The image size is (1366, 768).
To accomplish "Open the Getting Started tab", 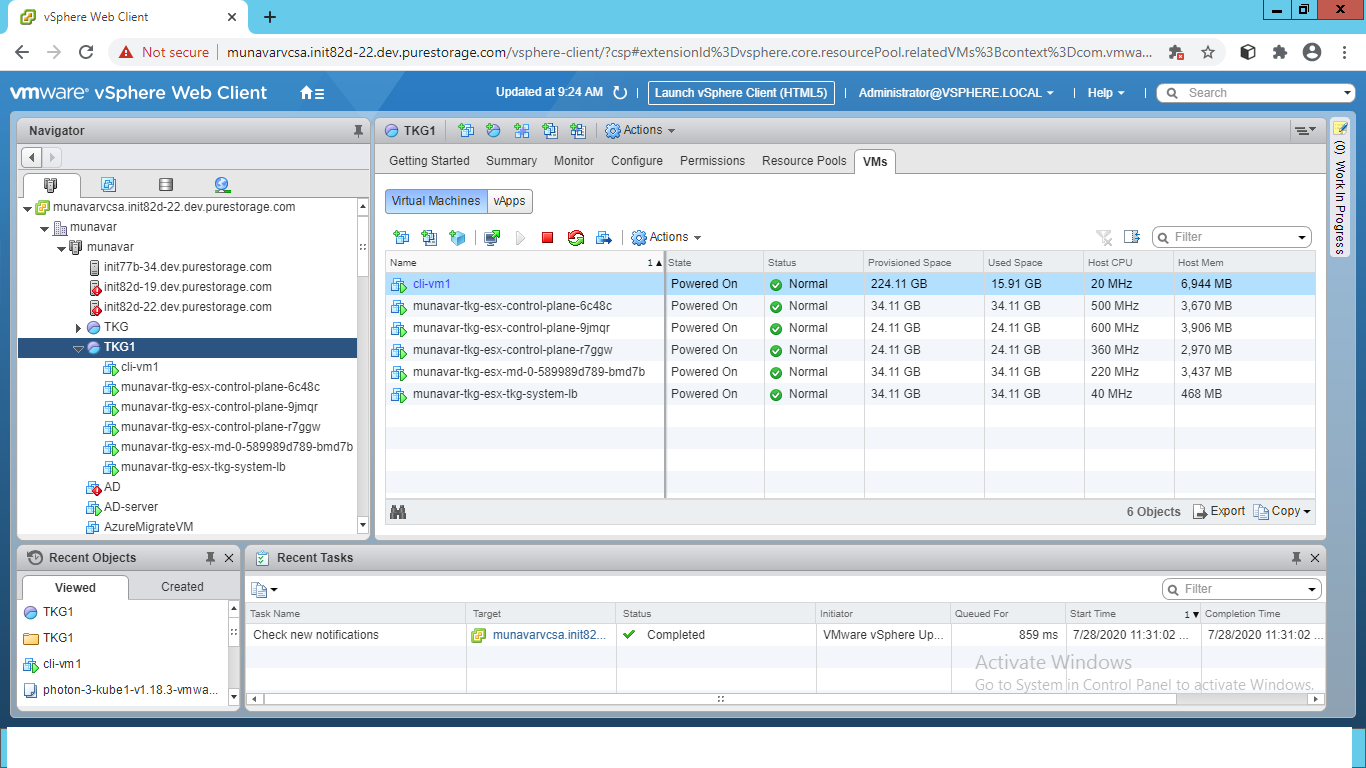I will point(429,161).
